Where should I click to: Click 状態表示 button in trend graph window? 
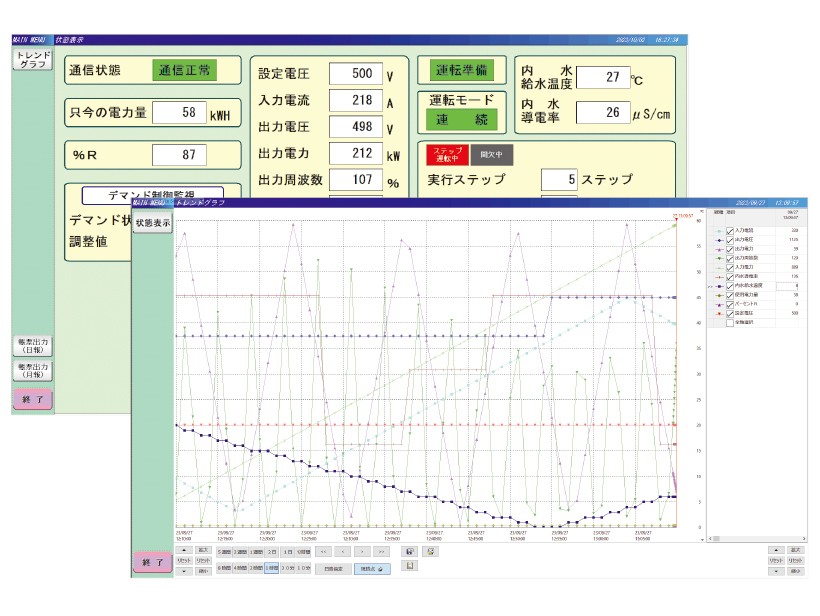click(x=152, y=223)
